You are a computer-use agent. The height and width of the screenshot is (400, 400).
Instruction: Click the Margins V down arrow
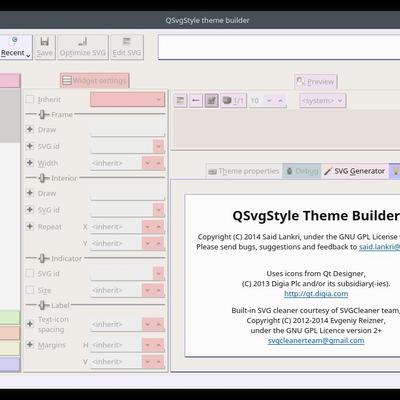pos(147,362)
